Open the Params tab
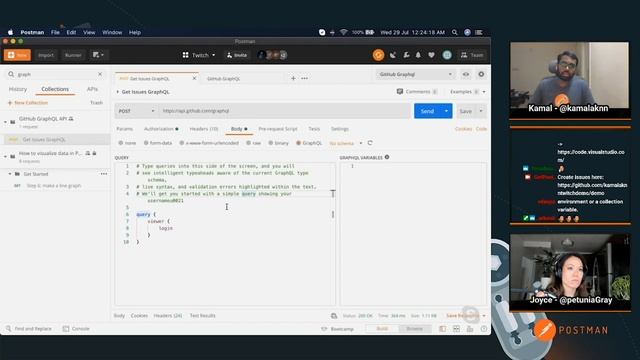Viewport: 640px width, 360px height. pos(124,129)
